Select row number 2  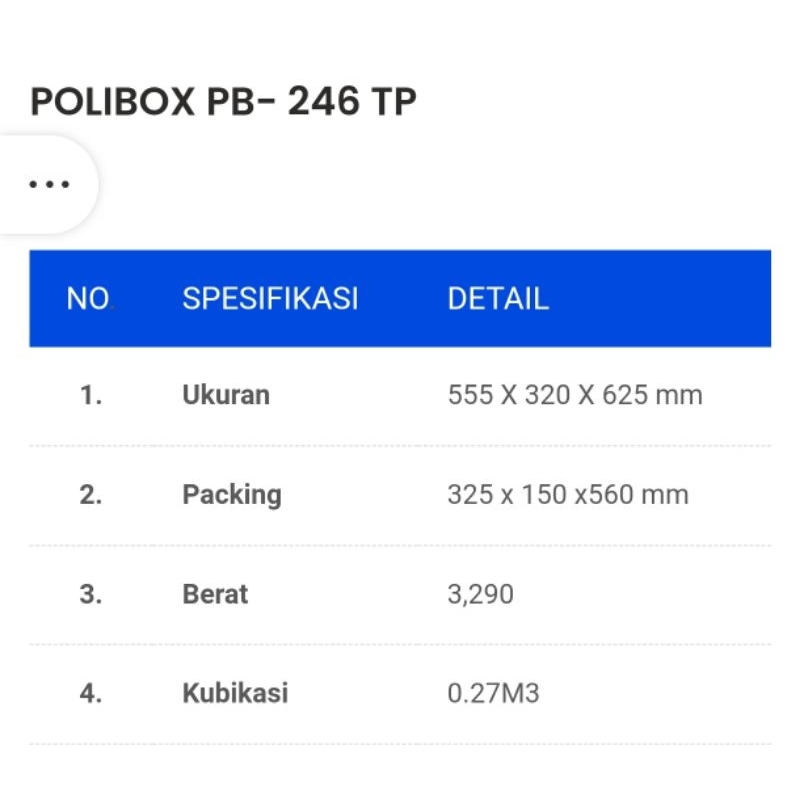click(x=91, y=494)
